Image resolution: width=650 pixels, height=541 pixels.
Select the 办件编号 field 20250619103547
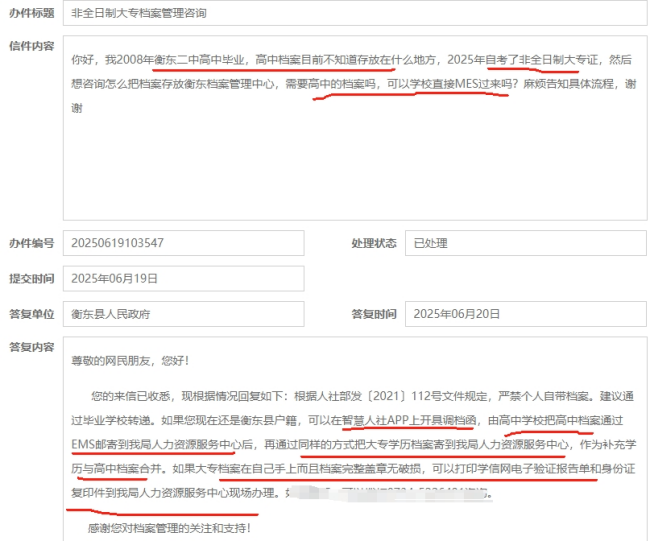184,243
